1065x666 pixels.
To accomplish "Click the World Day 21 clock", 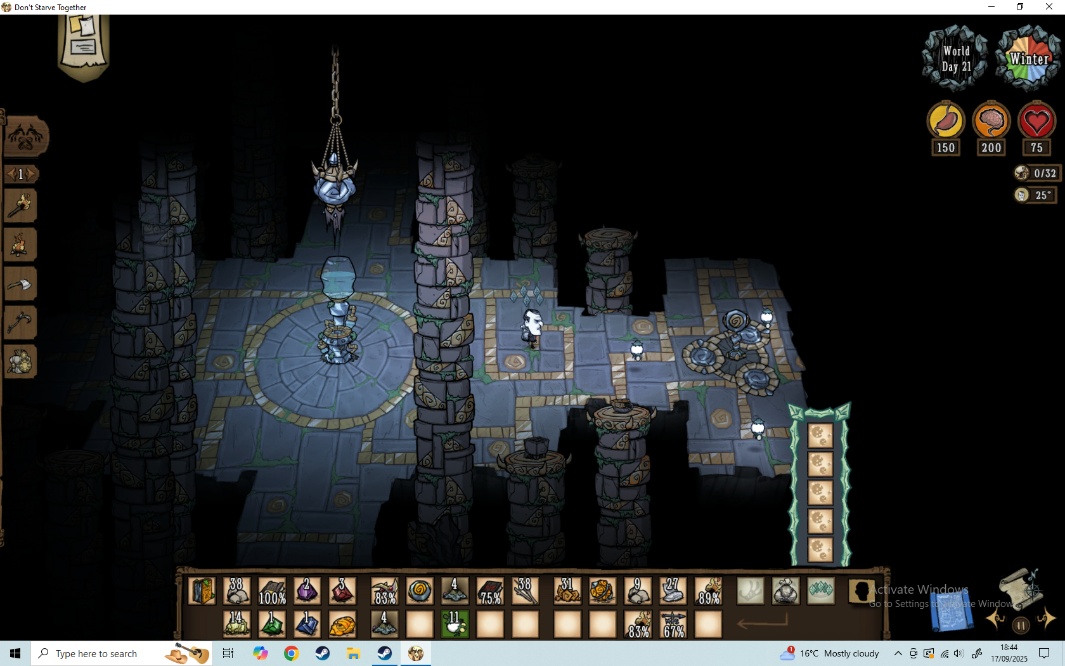I will [956, 58].
